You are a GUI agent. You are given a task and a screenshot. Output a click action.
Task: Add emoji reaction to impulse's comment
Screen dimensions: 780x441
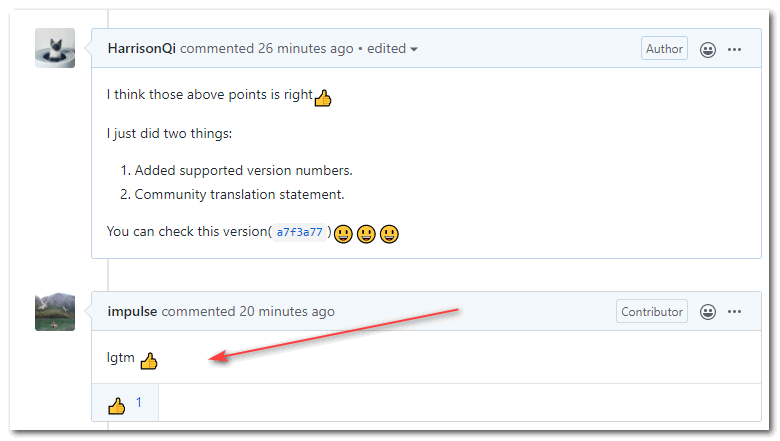point(708,311)
